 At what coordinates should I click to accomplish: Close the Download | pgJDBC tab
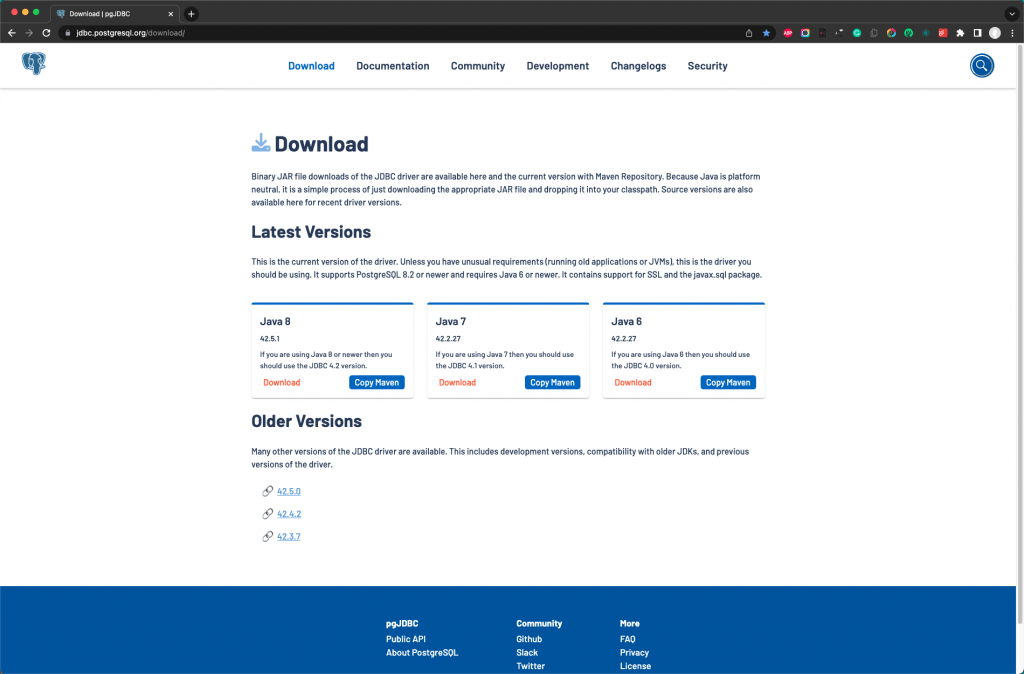171,14
